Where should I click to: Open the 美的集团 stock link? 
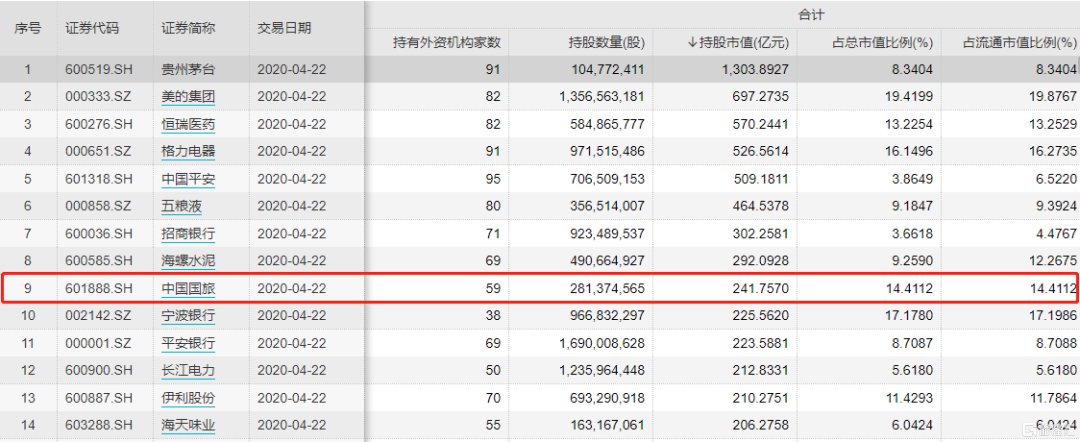[188, 96]
